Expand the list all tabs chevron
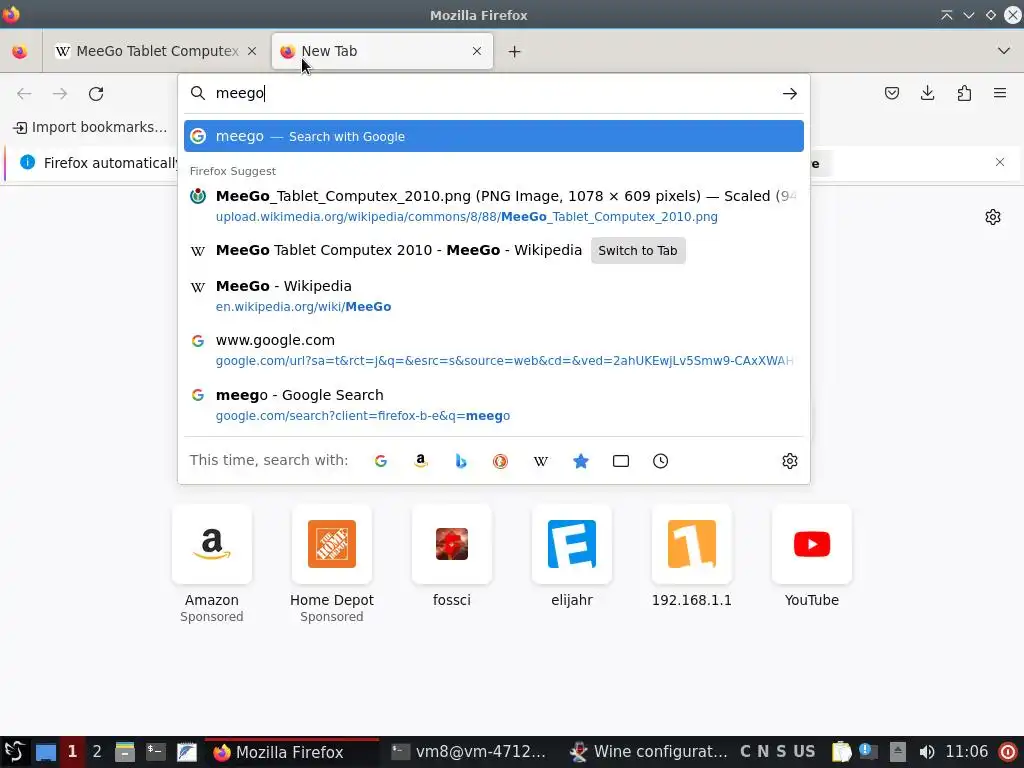 point(1004,51)
